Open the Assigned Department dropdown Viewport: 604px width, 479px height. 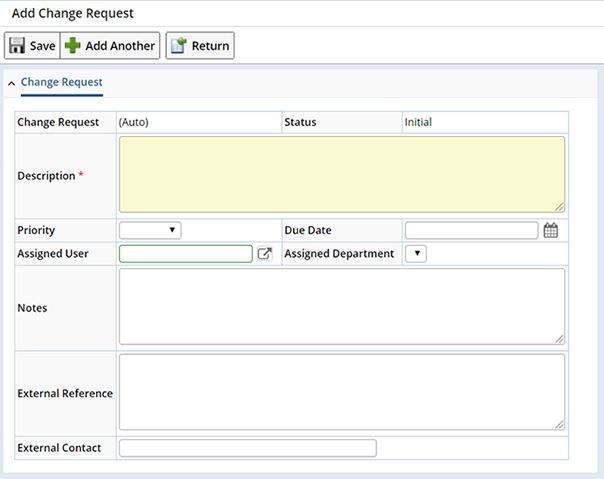[416, 254]
